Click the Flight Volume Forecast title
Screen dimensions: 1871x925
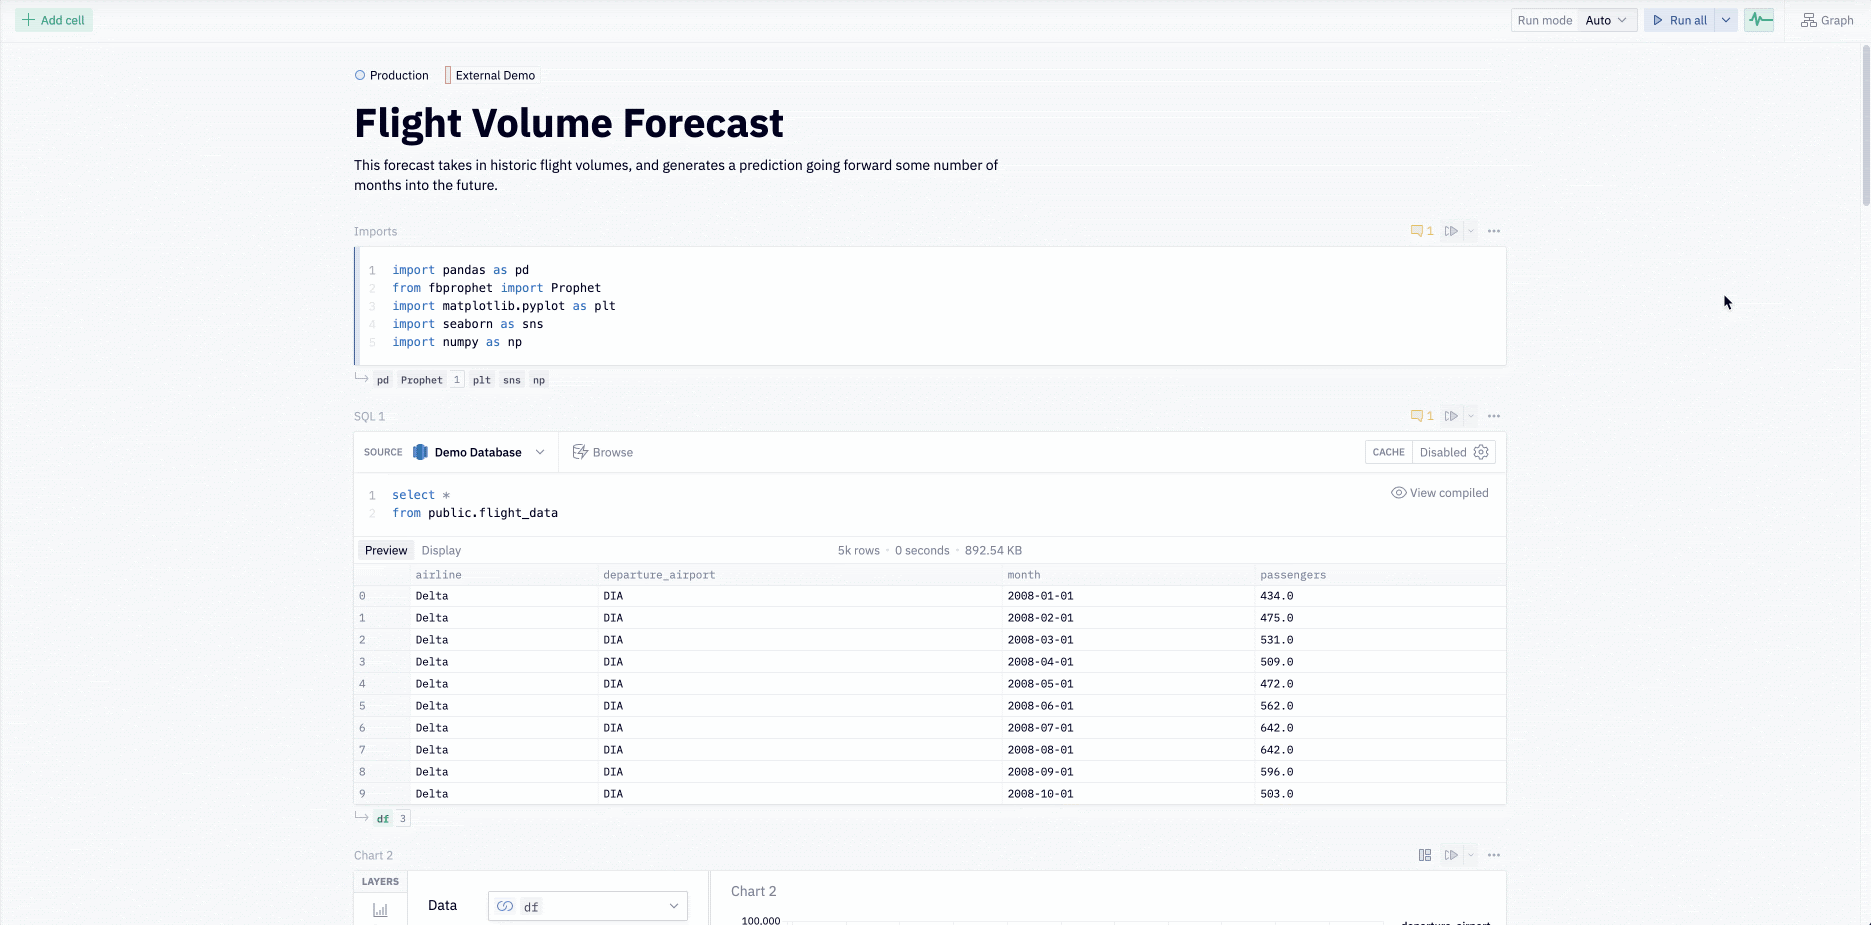[x=569, y=123]
